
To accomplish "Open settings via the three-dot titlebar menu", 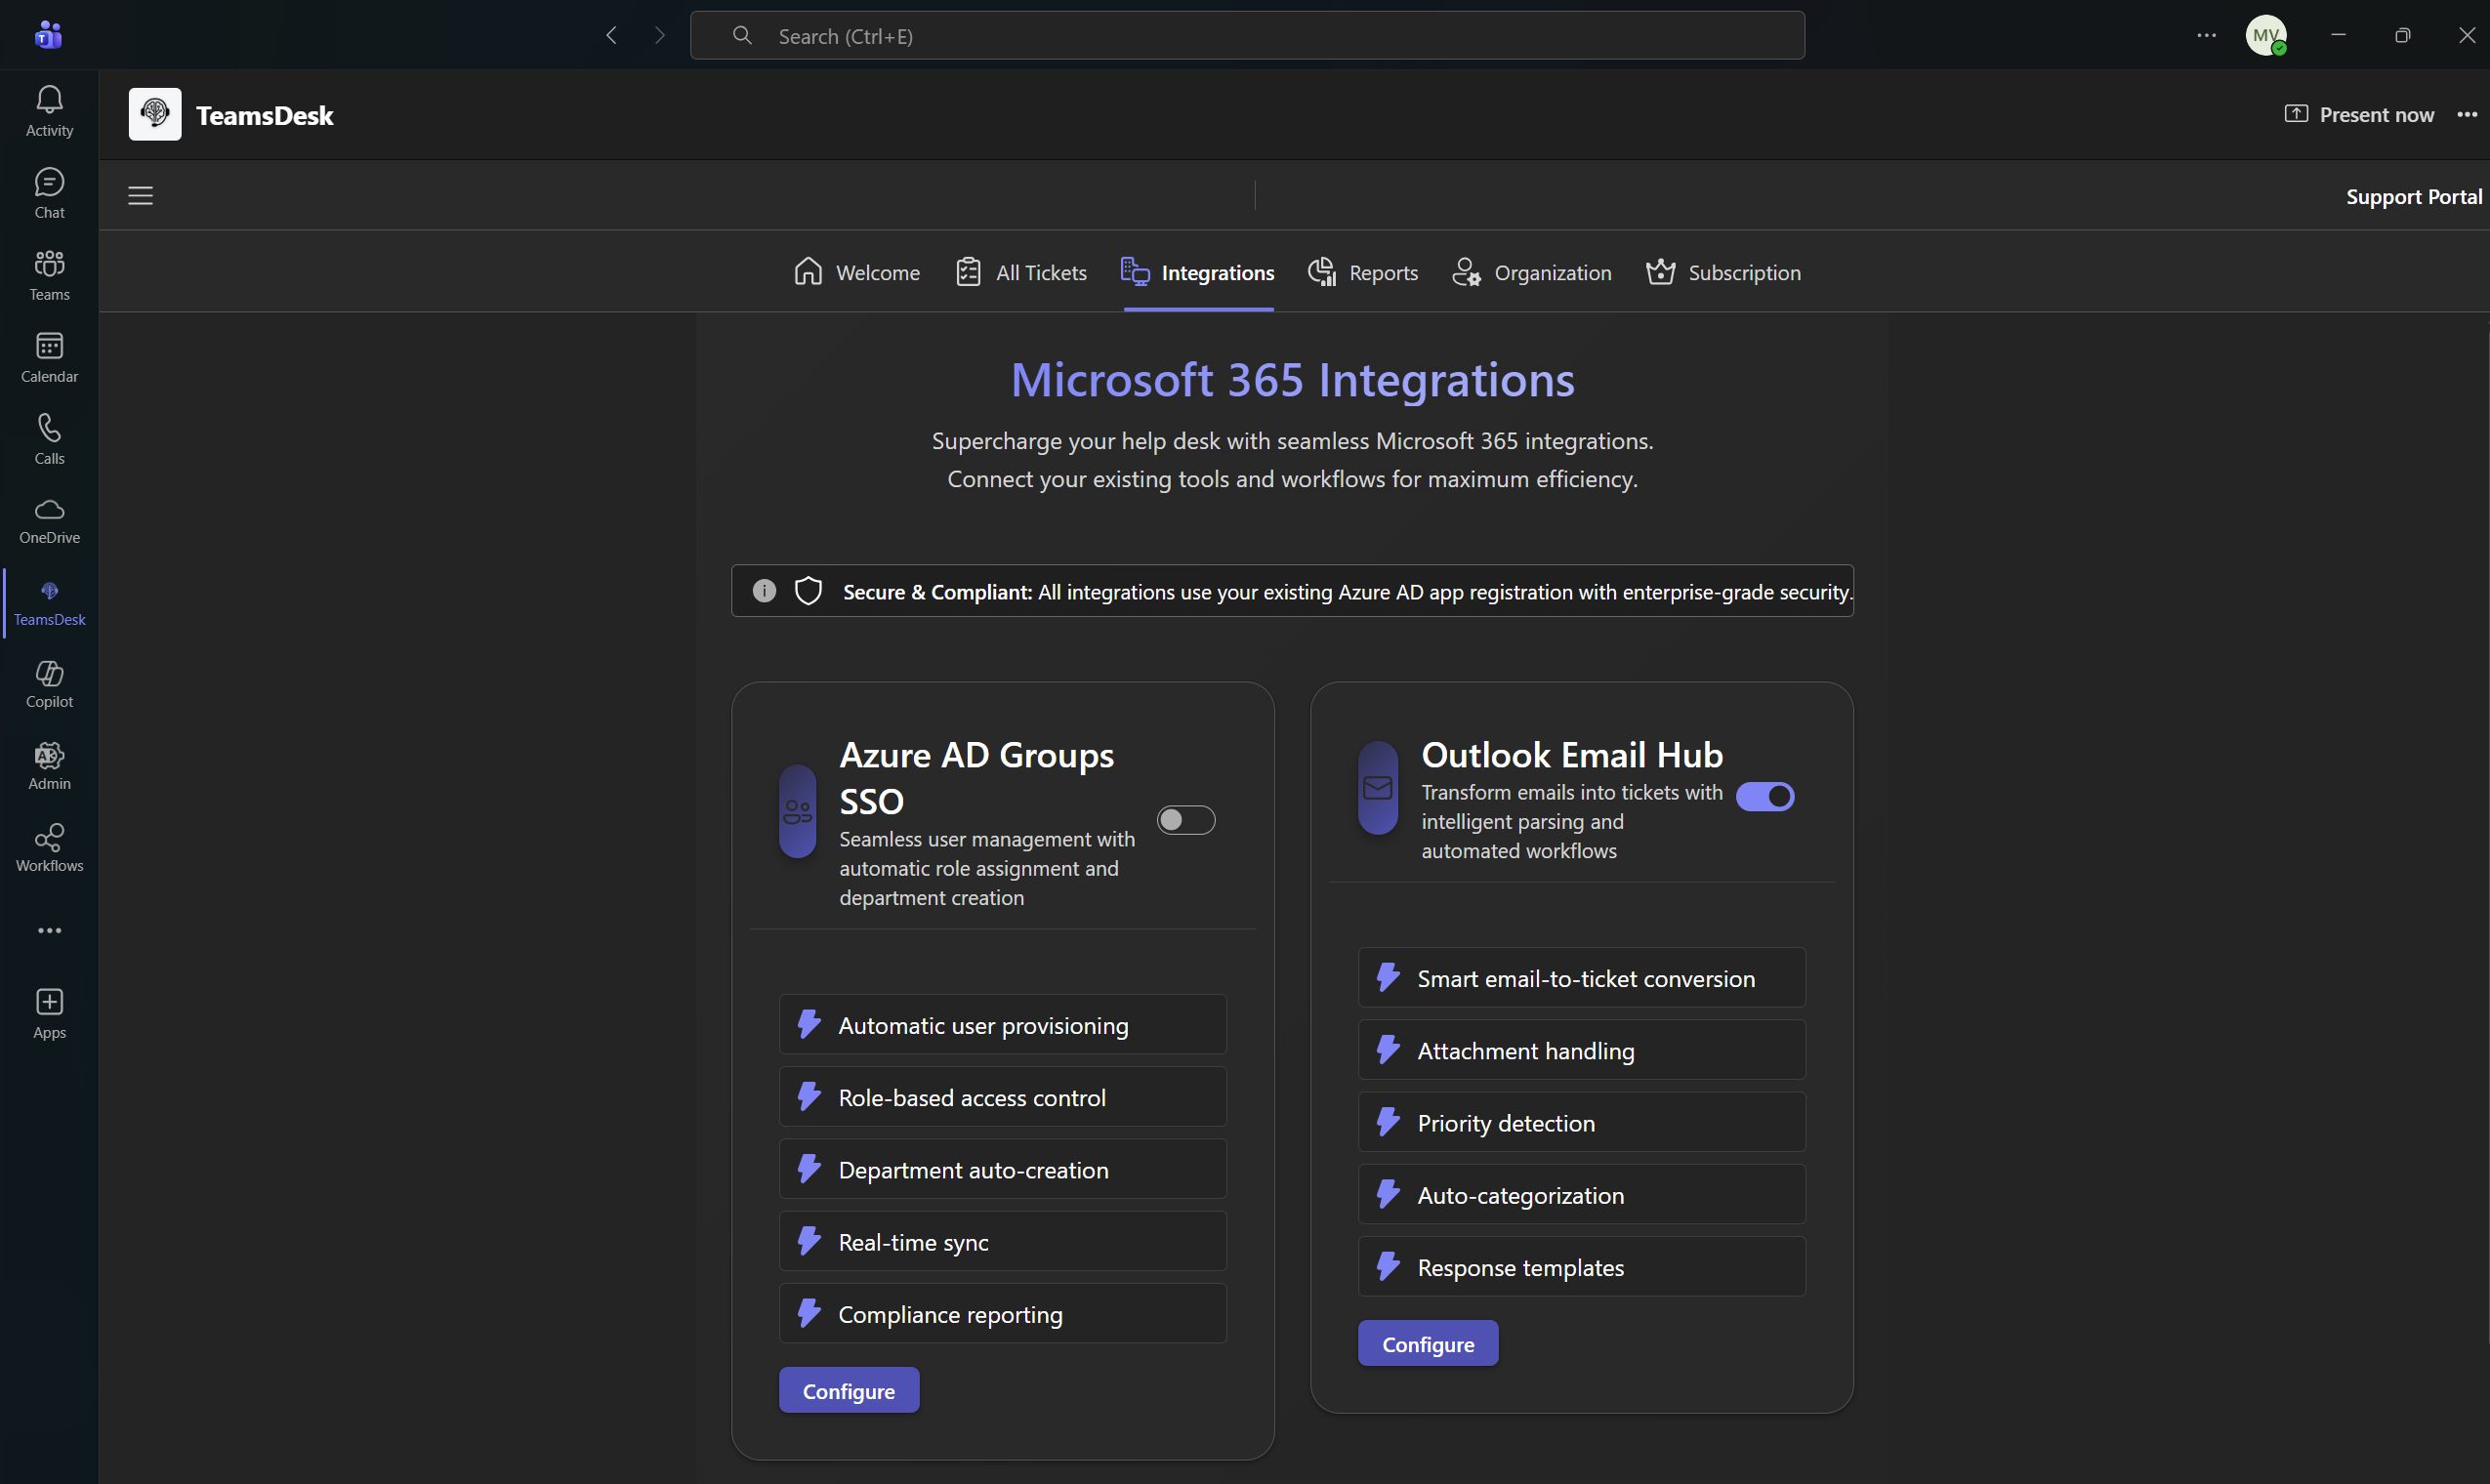I will click(x=2206, y=35).
